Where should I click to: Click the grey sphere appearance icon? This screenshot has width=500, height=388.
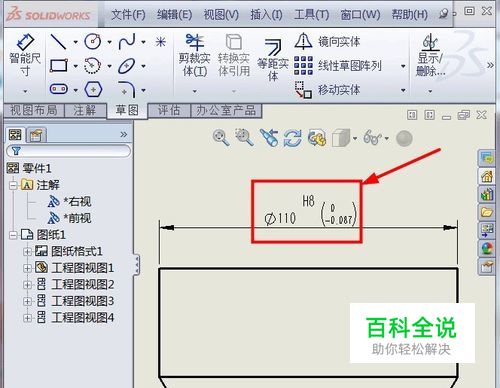point(404,138)
